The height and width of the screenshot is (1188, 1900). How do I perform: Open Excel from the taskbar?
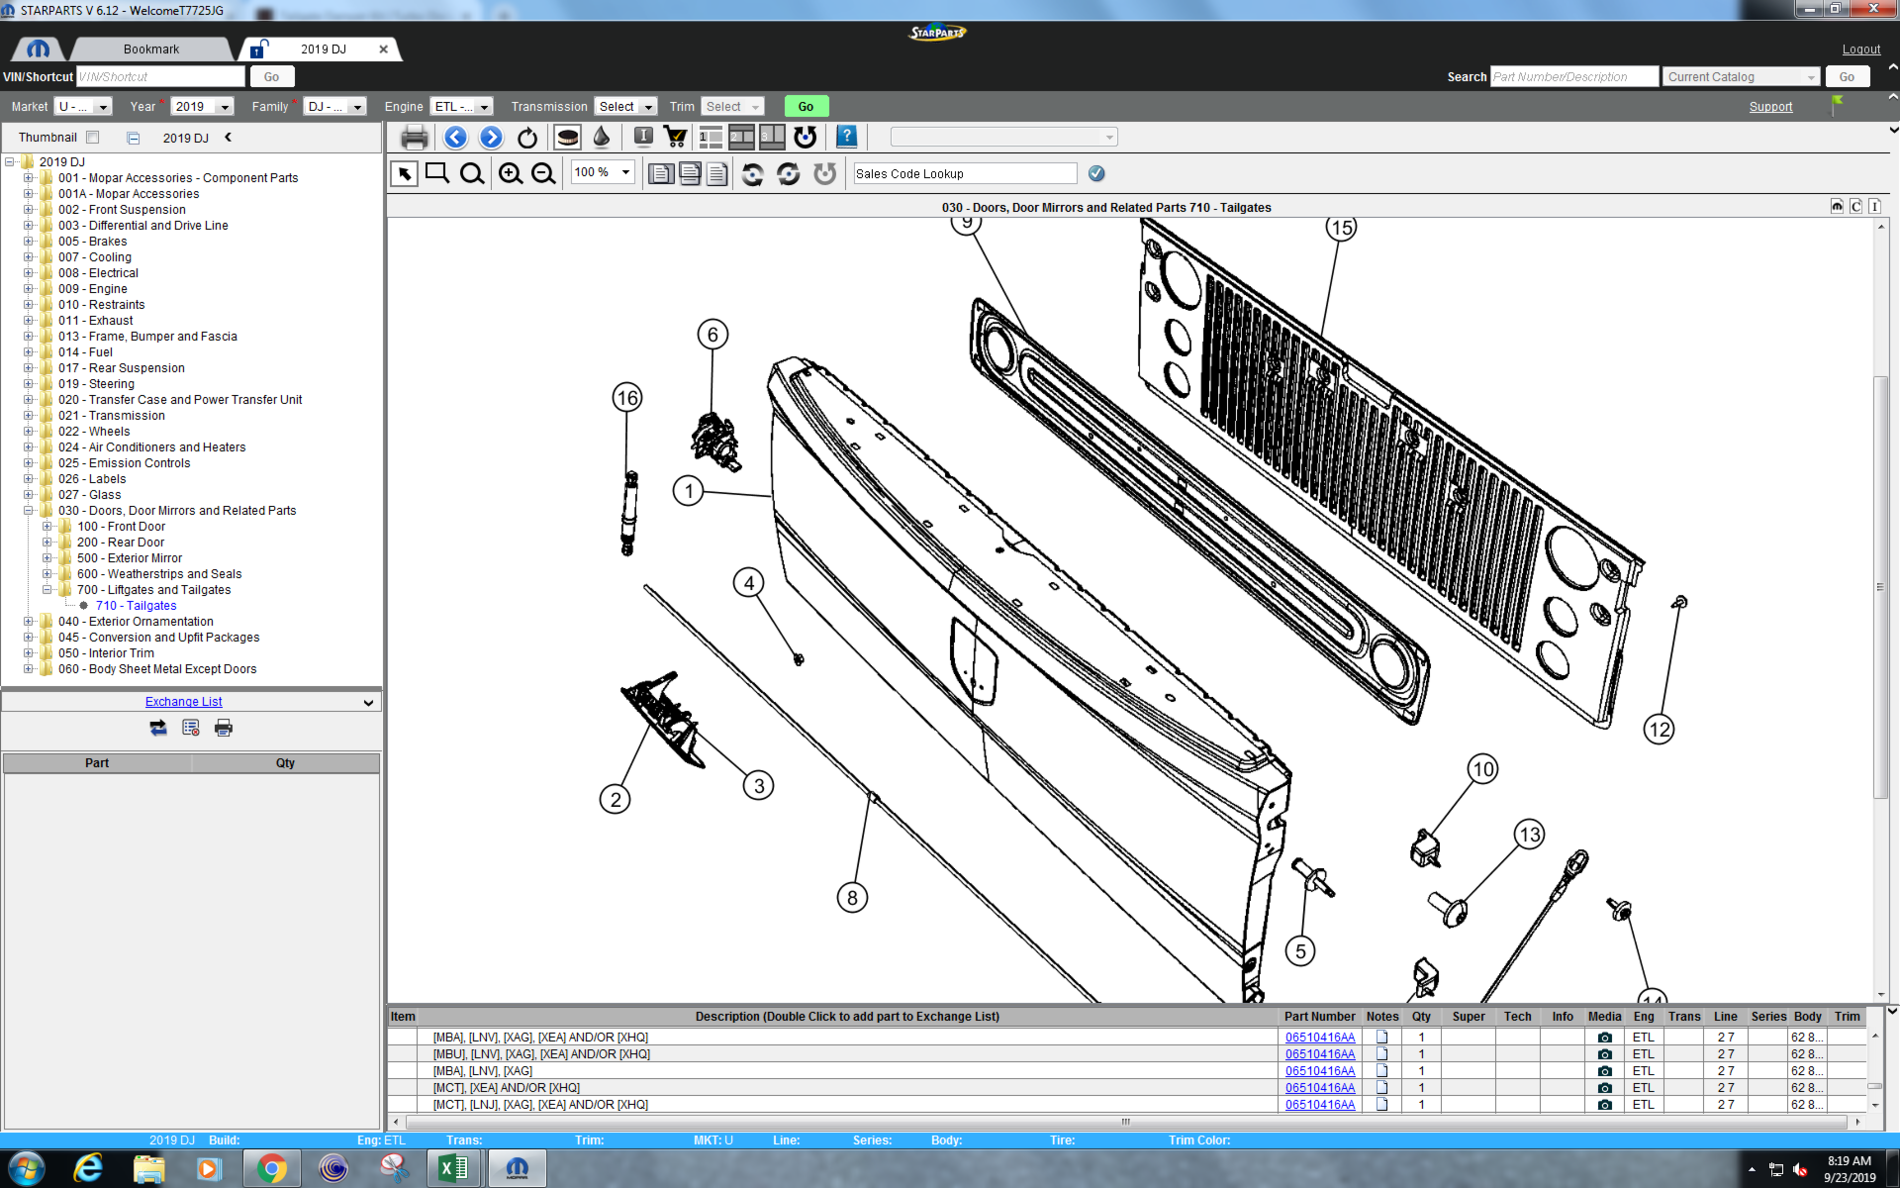tap(453, 1168)
